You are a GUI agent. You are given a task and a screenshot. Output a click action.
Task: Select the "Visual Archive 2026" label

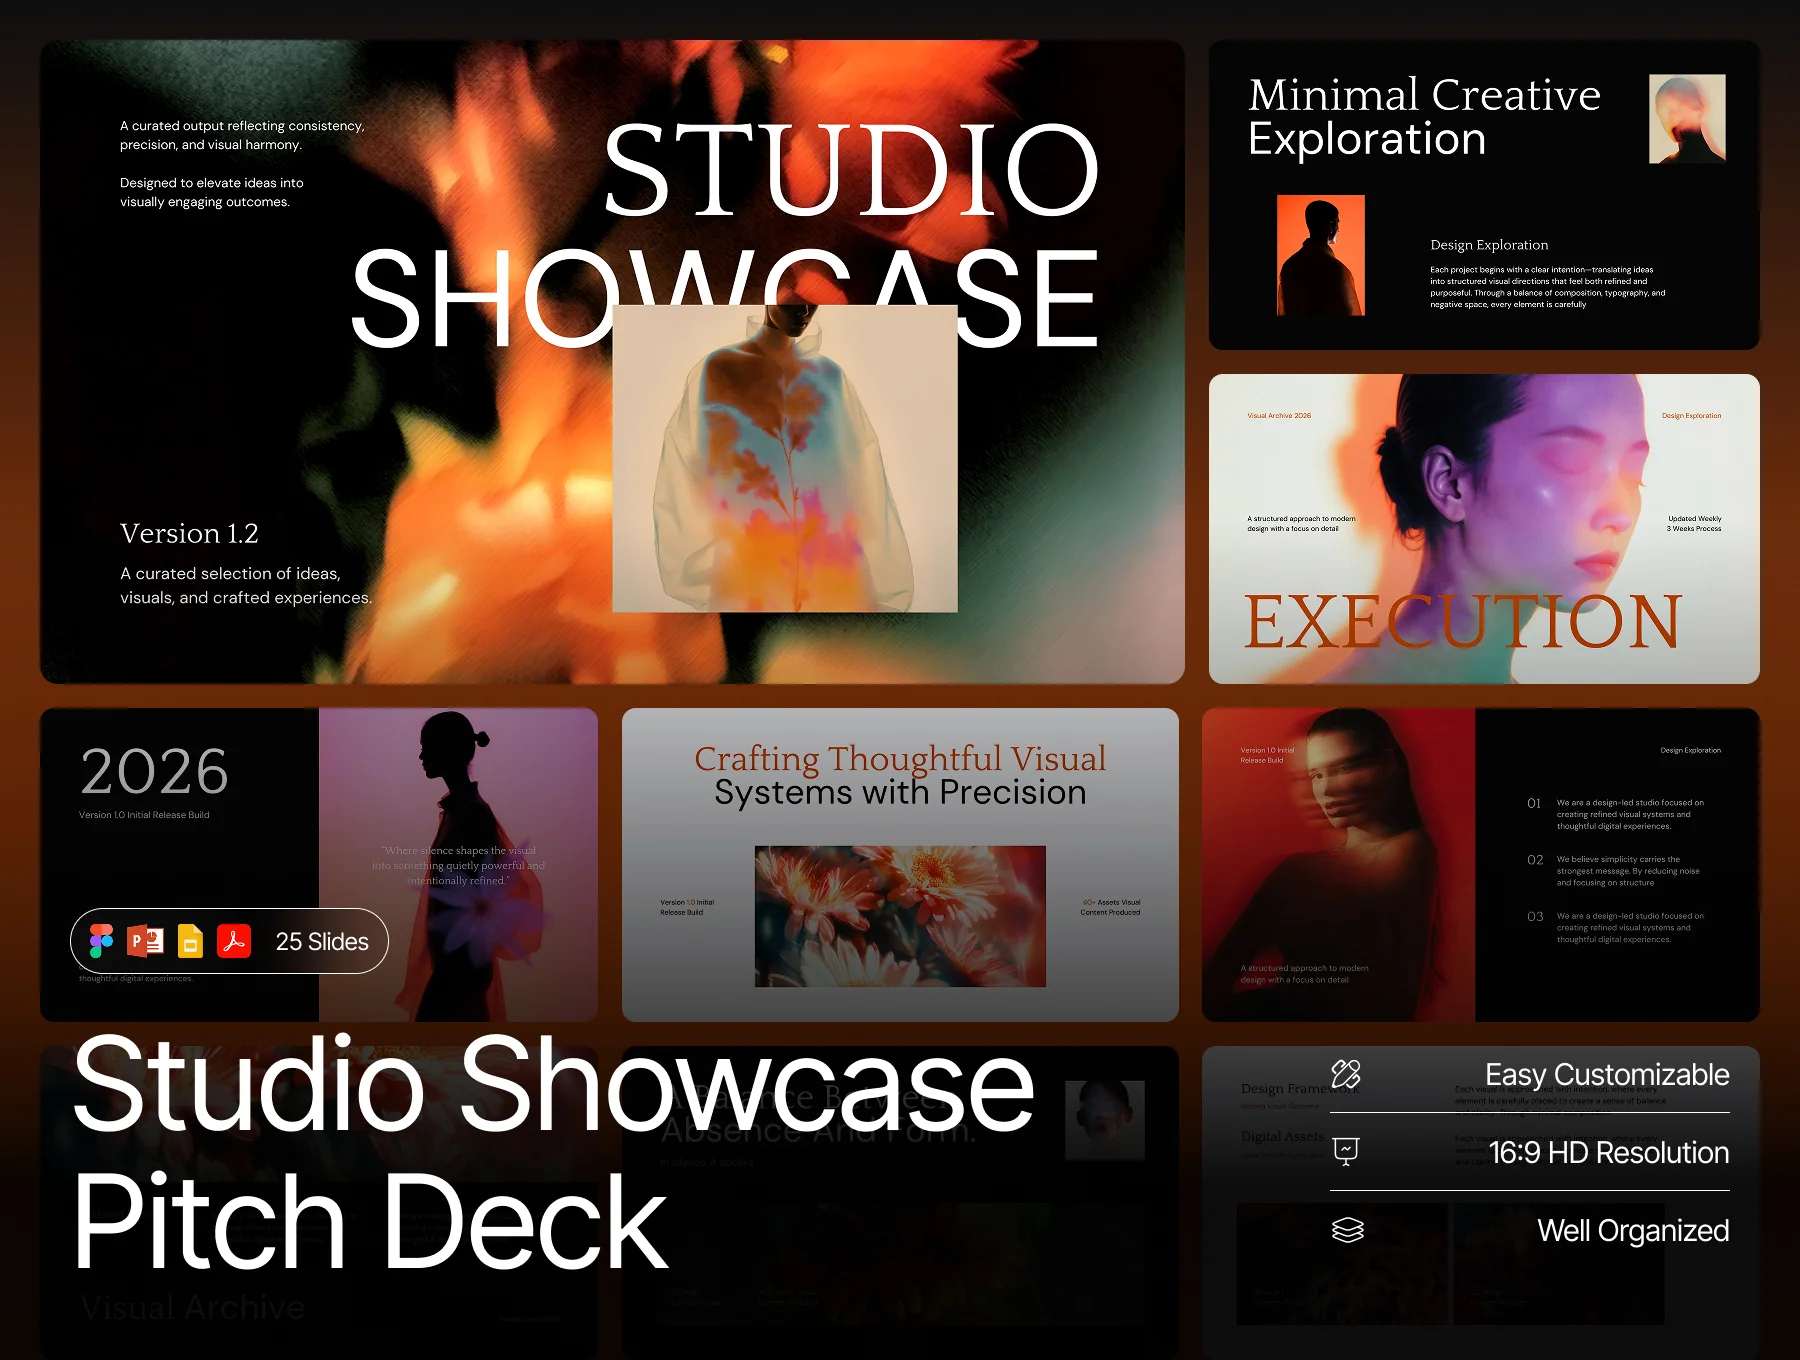click(x=1279, y=415)
